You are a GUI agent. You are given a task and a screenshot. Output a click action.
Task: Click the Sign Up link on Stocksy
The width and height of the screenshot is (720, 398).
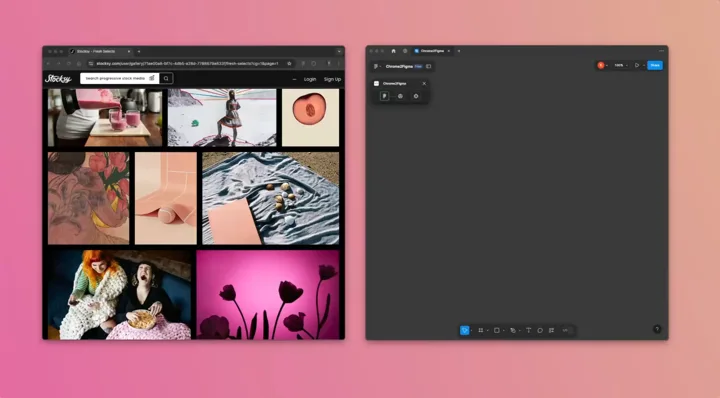332,79
